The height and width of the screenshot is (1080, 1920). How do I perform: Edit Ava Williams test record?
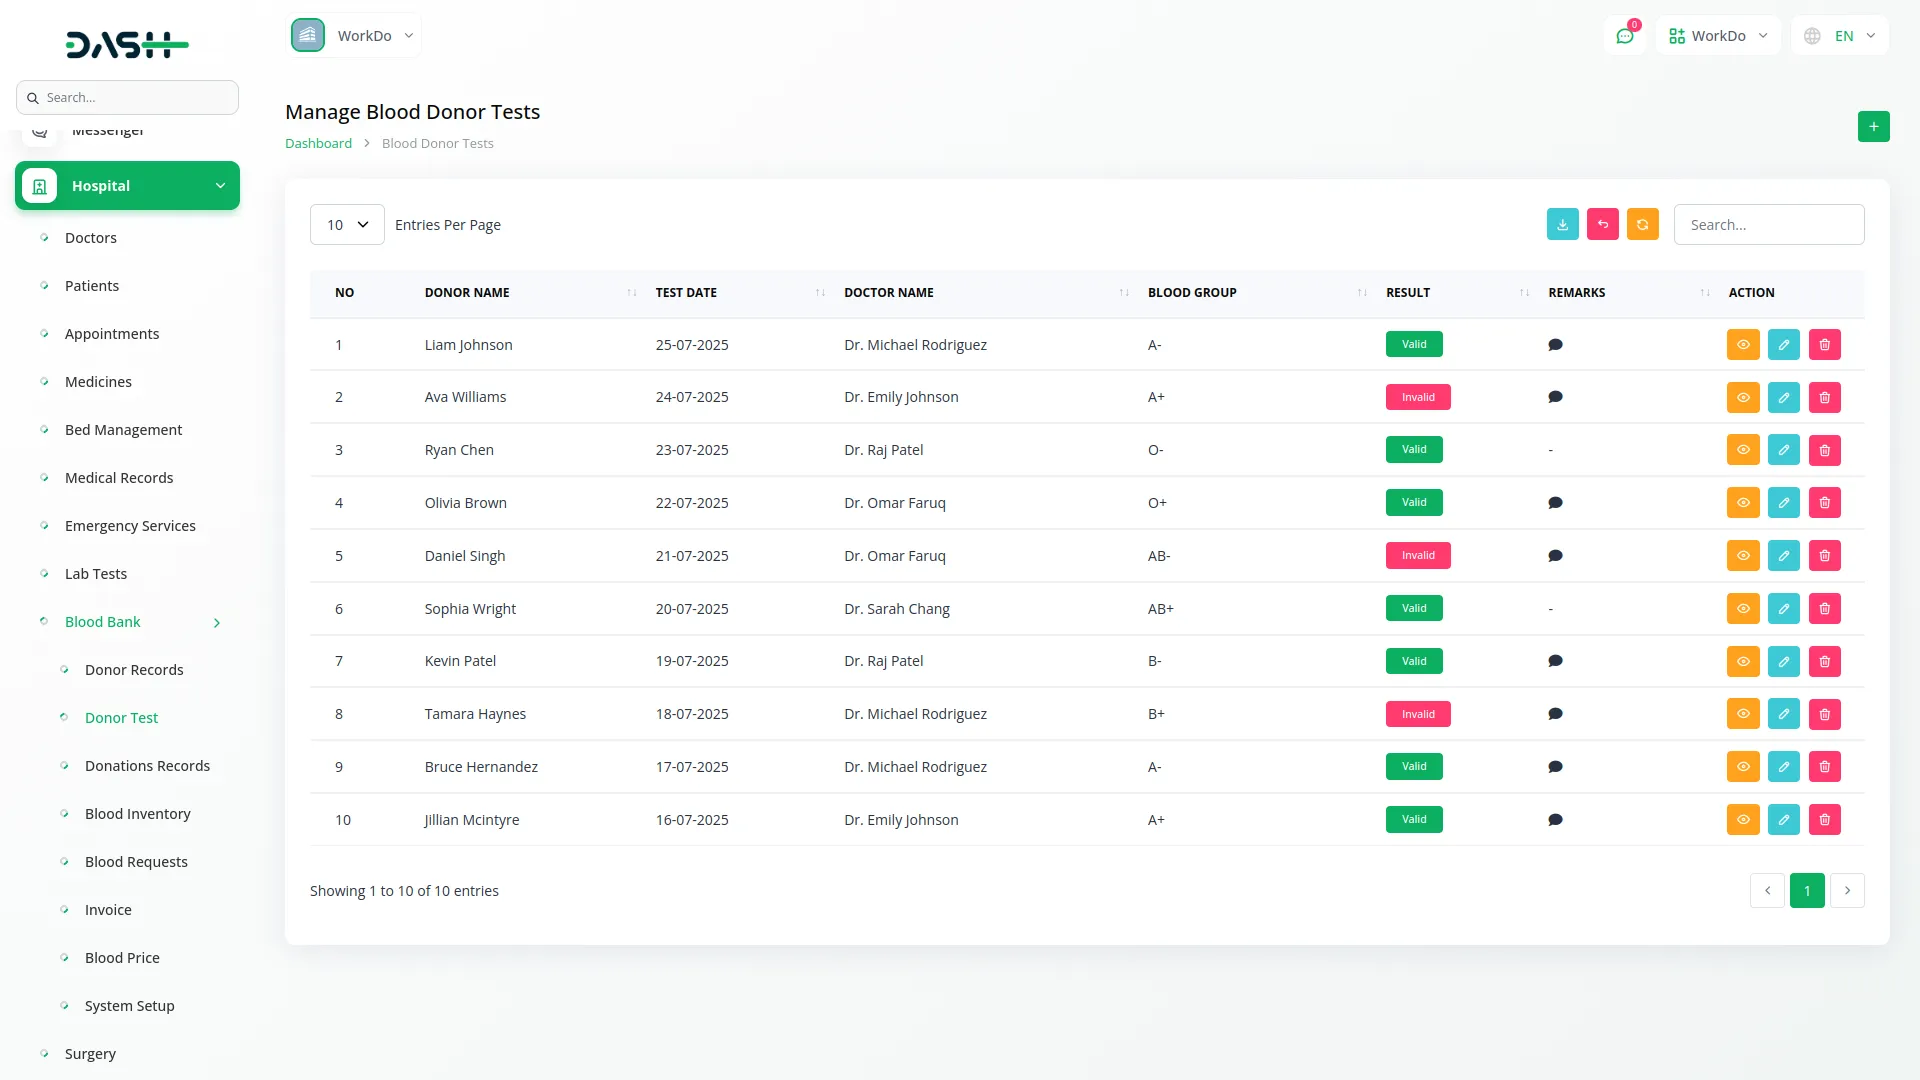[1783, 398]
